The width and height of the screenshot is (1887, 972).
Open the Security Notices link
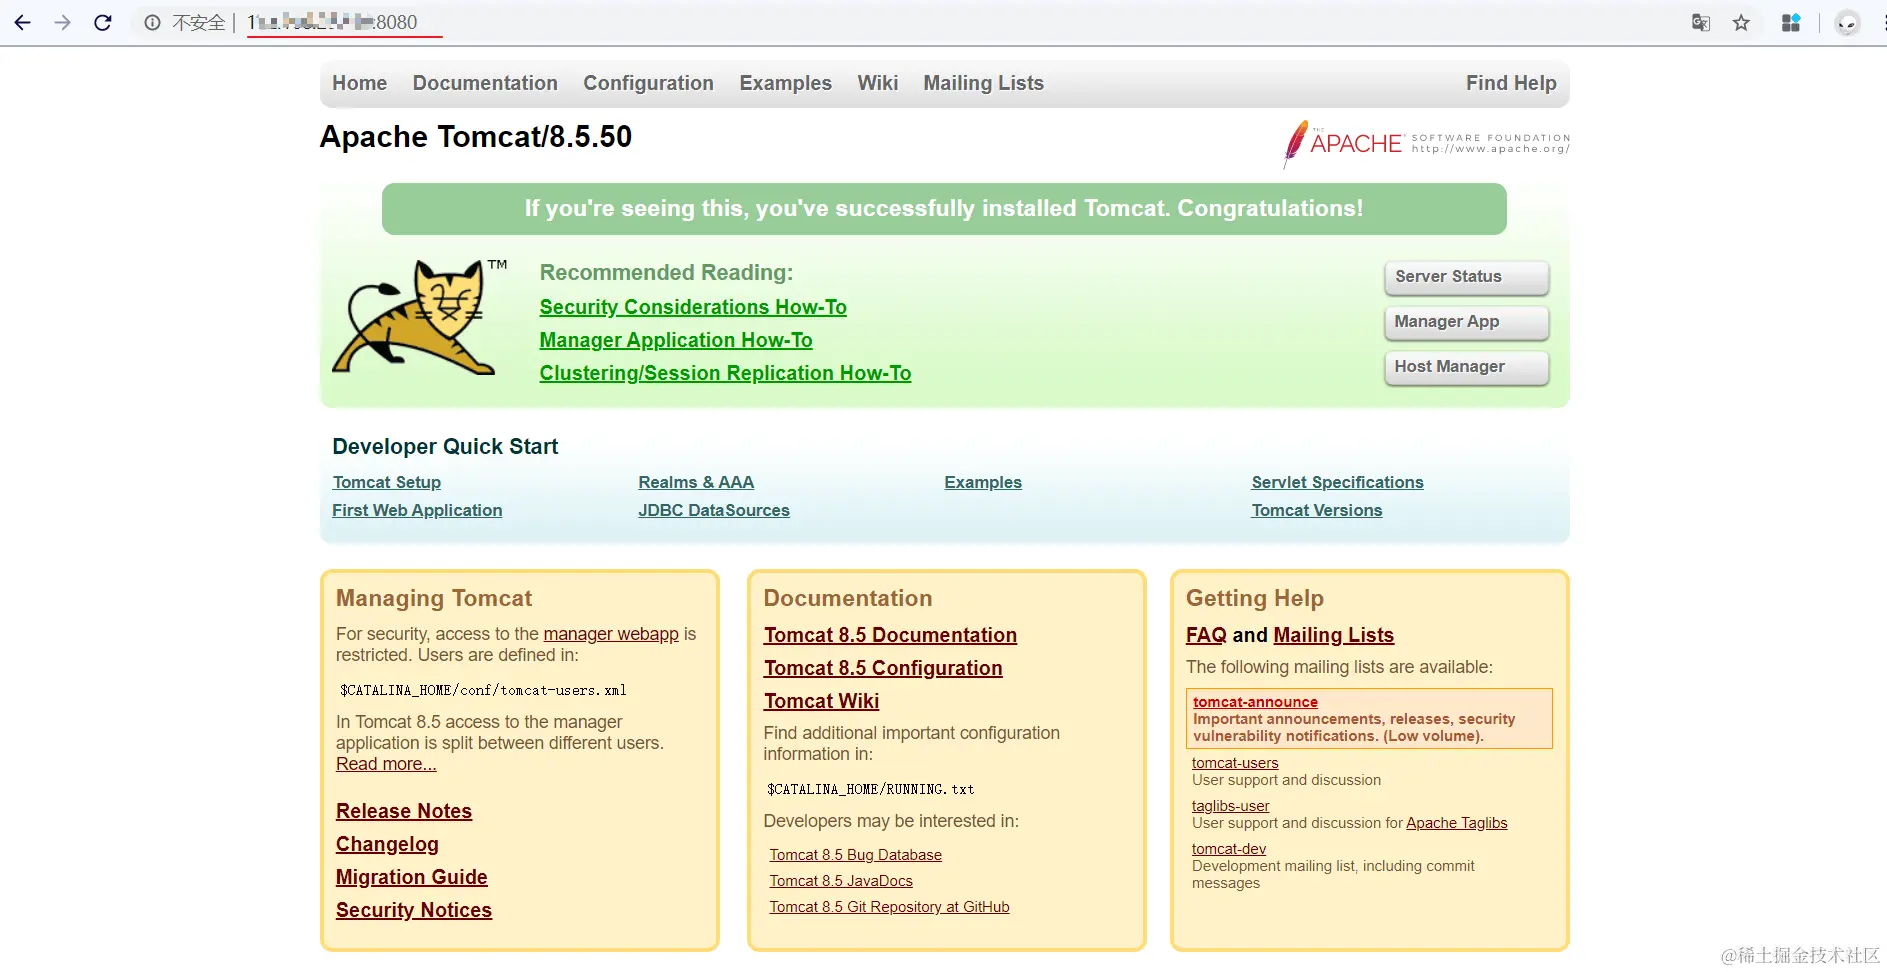click(414, 910)
